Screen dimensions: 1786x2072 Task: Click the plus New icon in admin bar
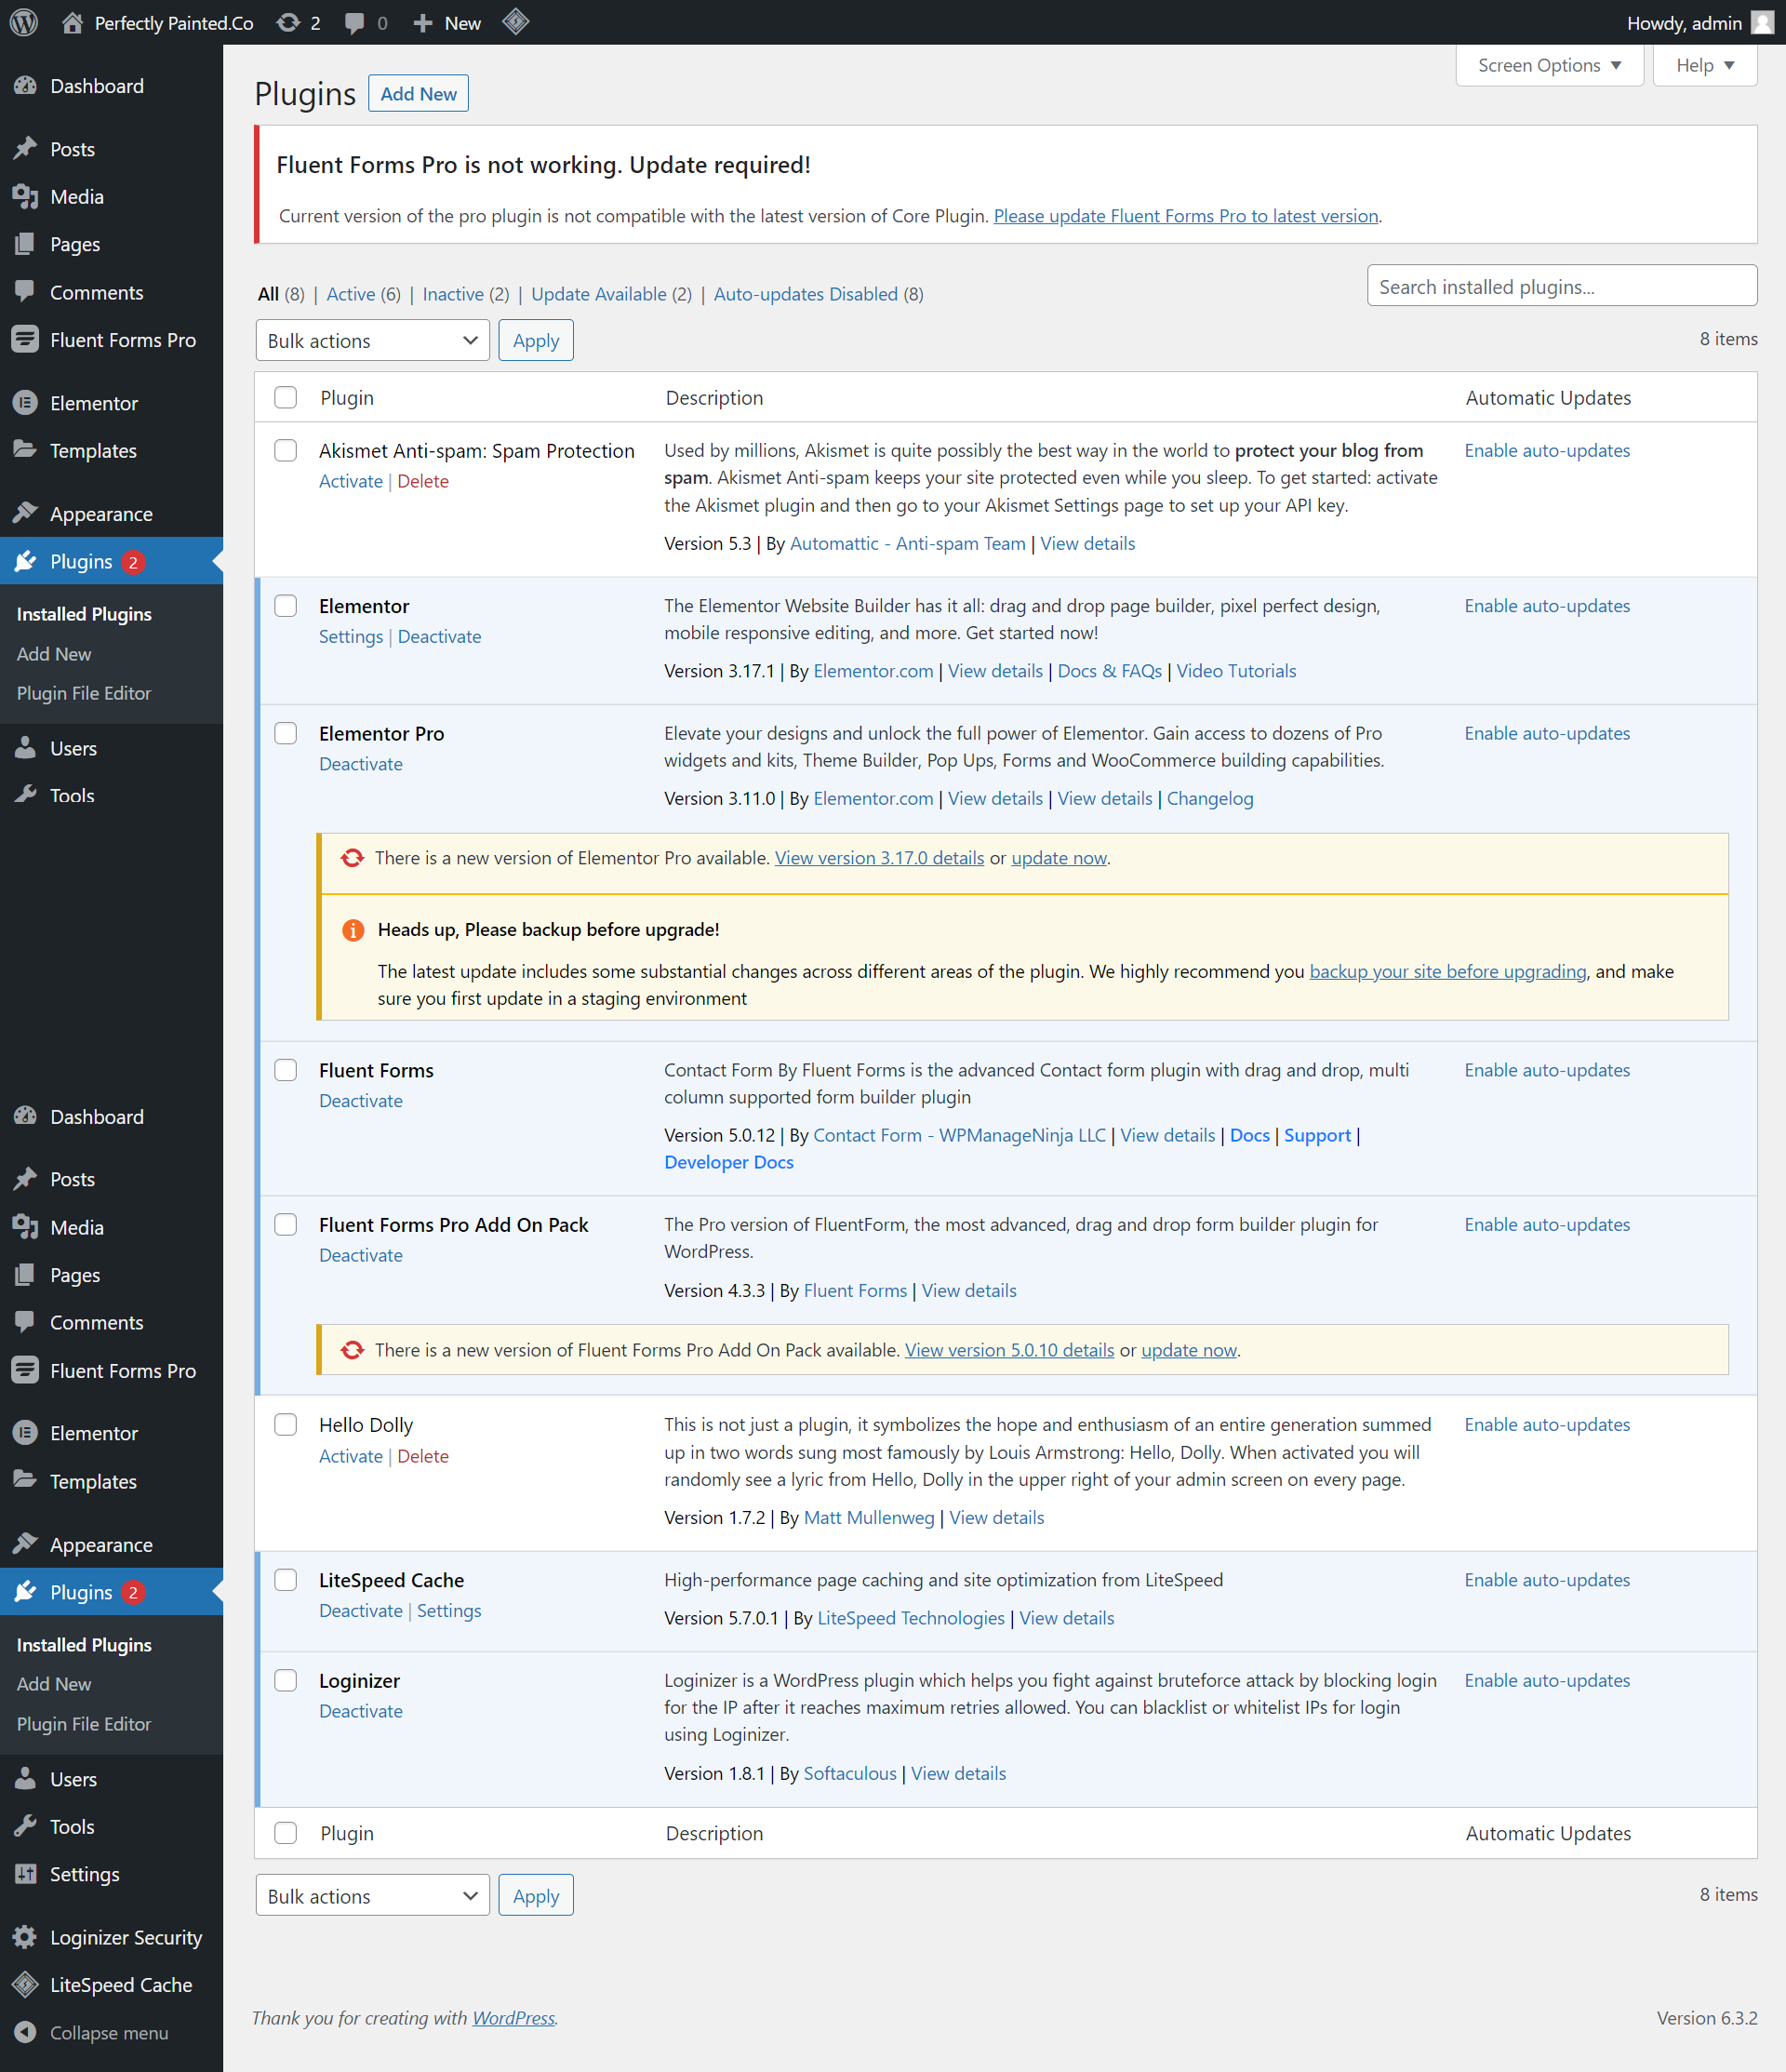[423, 23]
